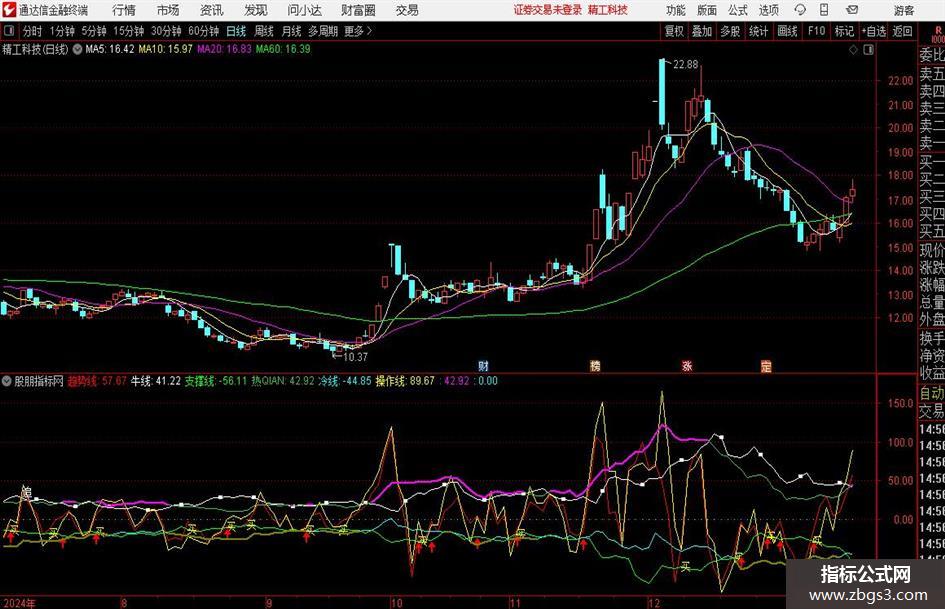Click the 冷线: -44.85 indicator value

(x=345, y=381)
